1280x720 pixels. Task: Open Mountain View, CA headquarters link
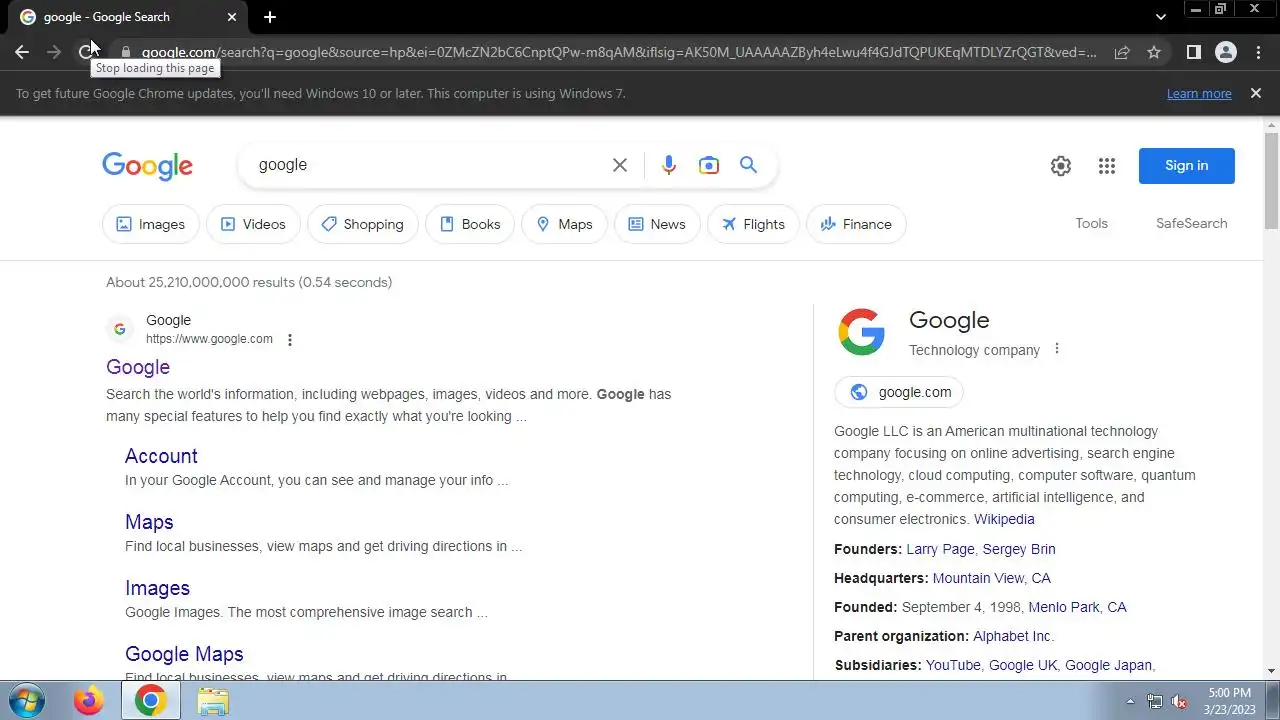point(992,578)
